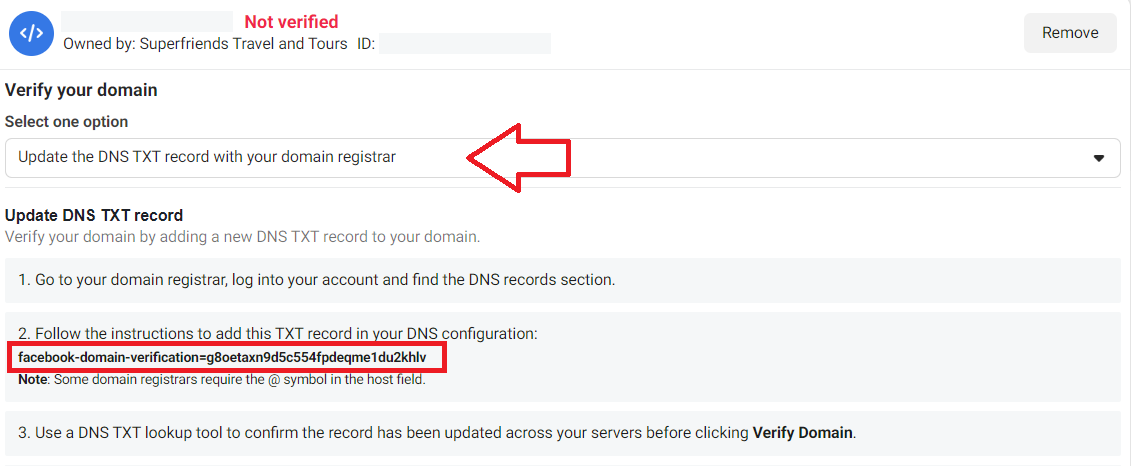The width and height of the screenshot is (1131, 466).
Task: Click the 'ID:' label next to owner
Action: click(366, 44)
